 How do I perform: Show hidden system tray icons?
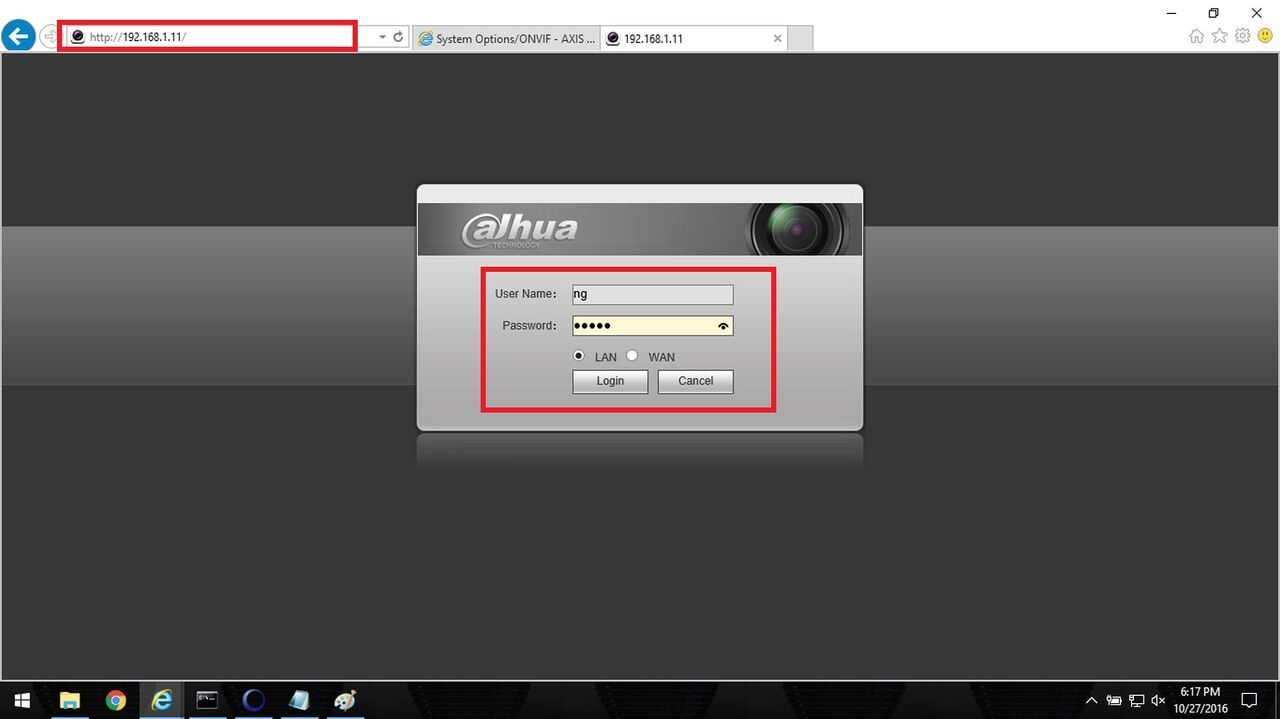(x=1092, y=700)
